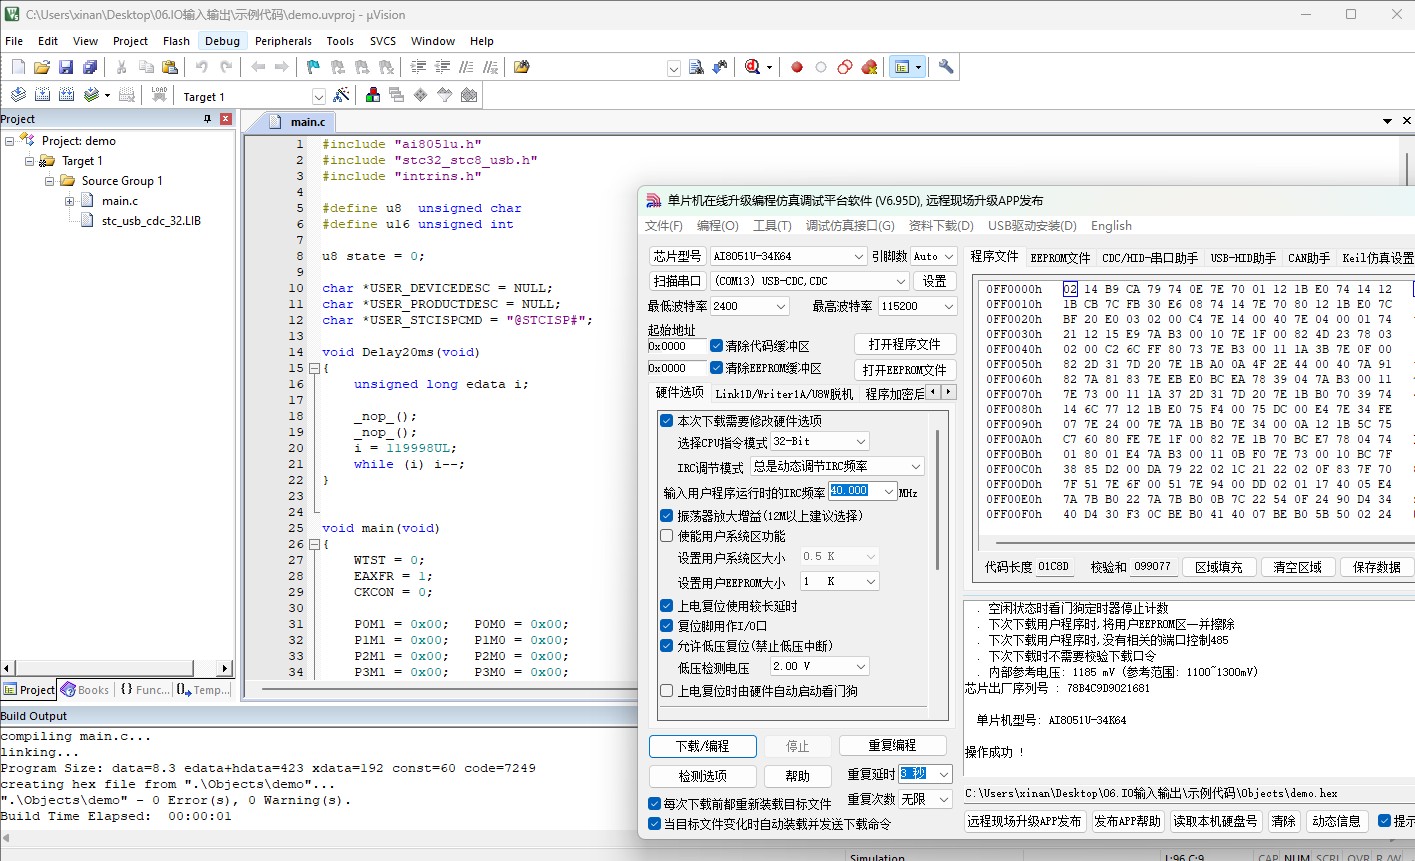The height and width of the screenshot is (861, 1415).
Task: Toggle 上电复位时由硬件自动启动看门狗 checkbox
Action: 667,691
